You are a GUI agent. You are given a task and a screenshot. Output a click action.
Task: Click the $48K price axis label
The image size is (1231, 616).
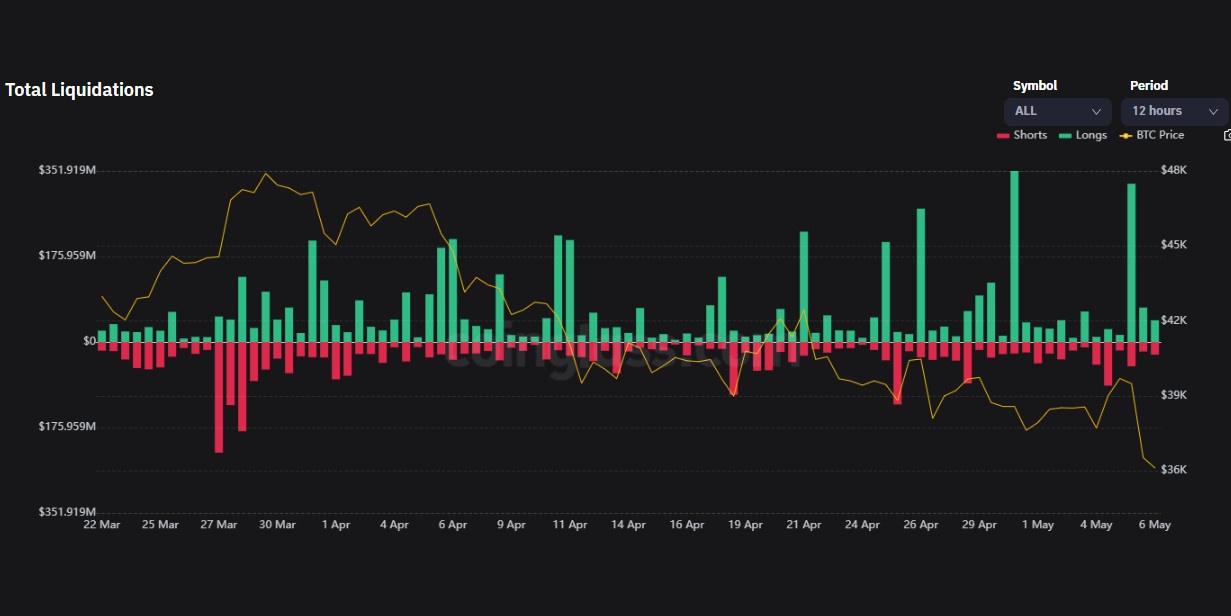coord(1173,170)
